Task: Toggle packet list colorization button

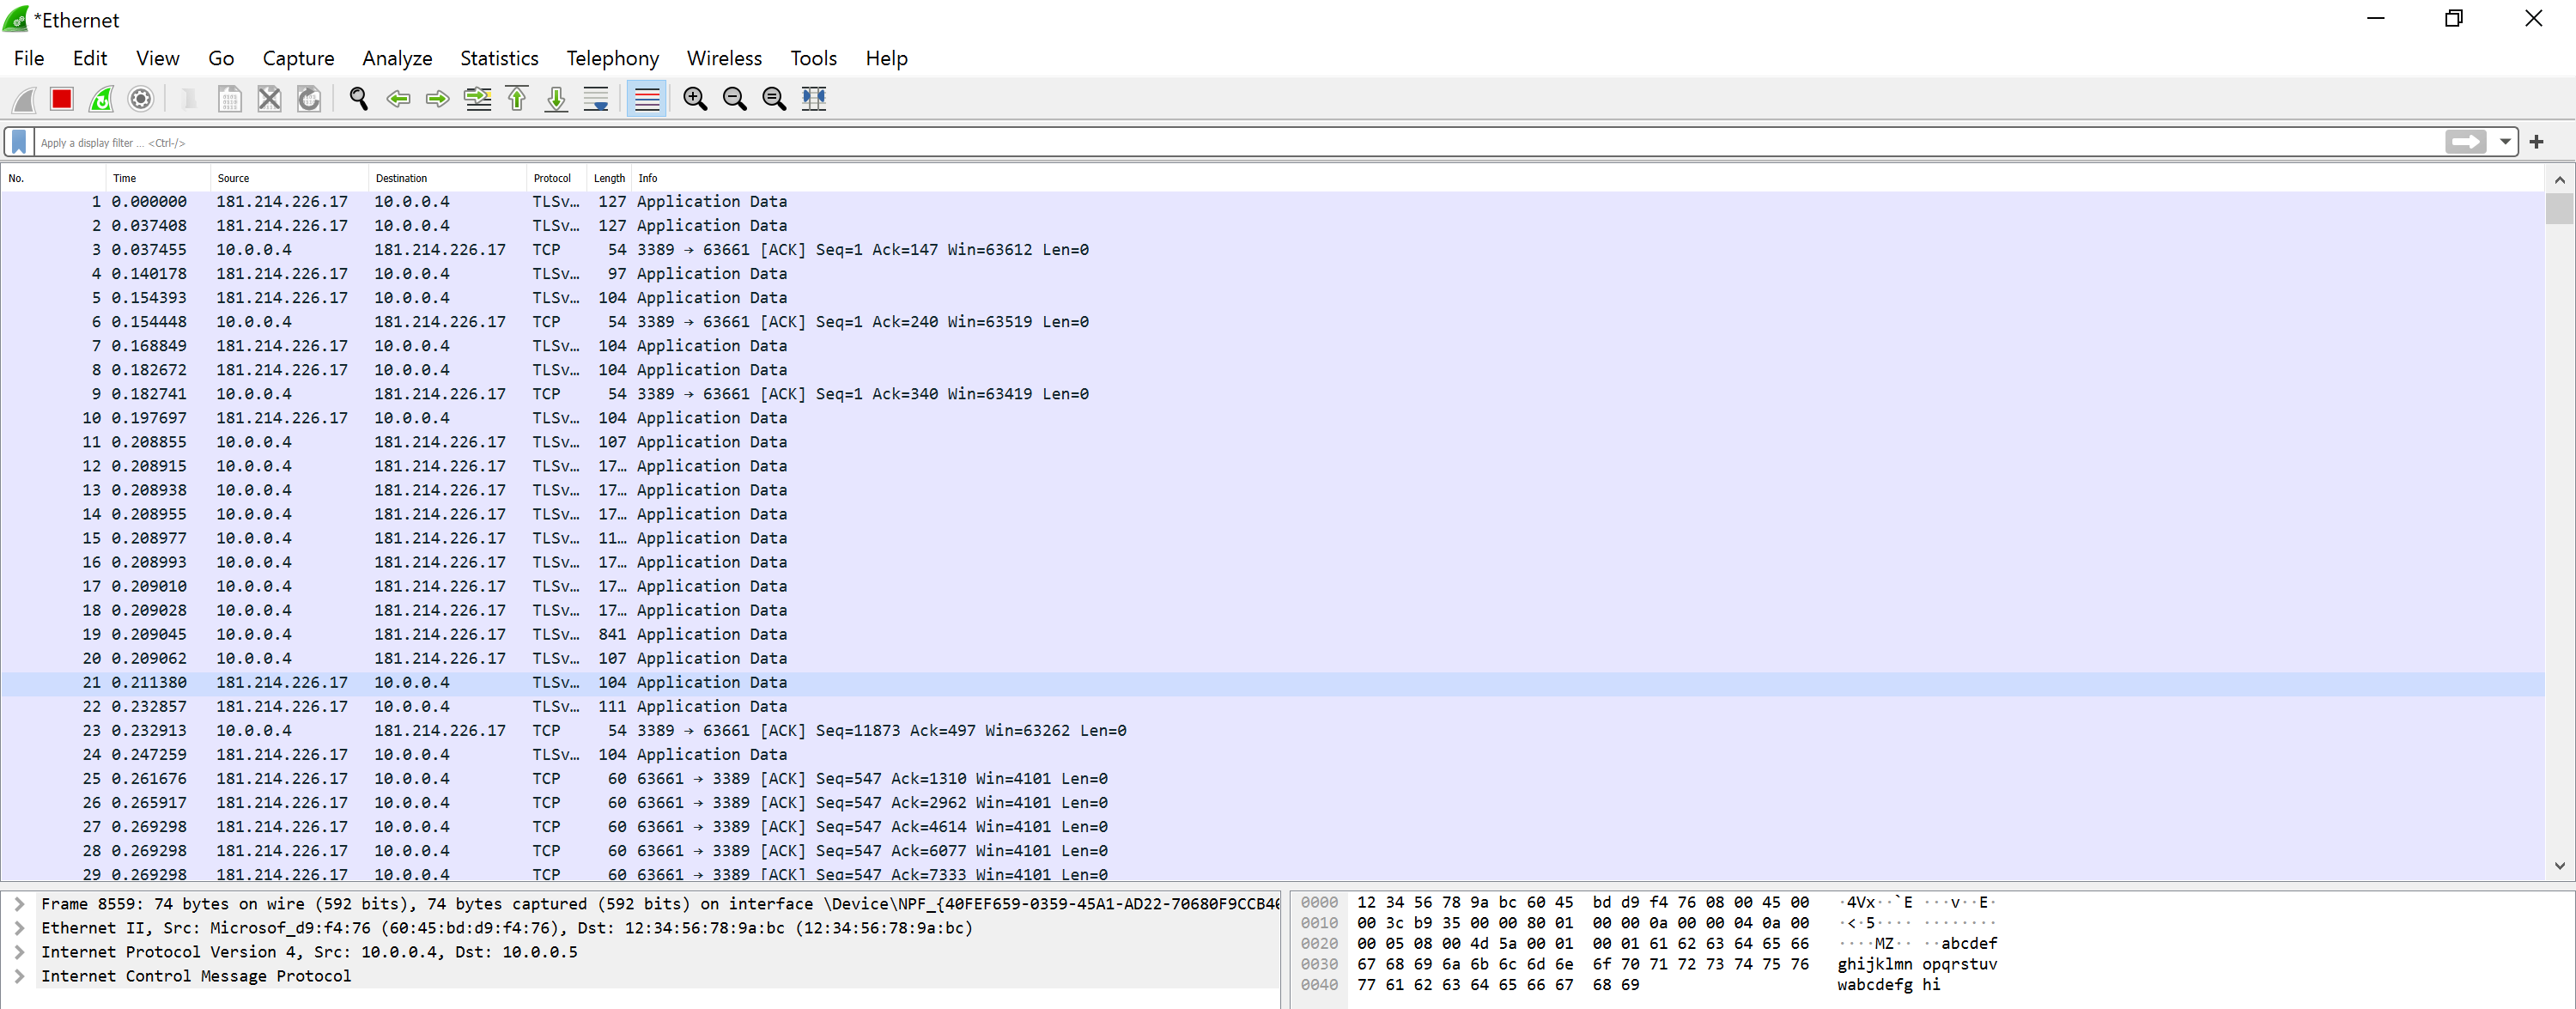Action: [647, 99]
